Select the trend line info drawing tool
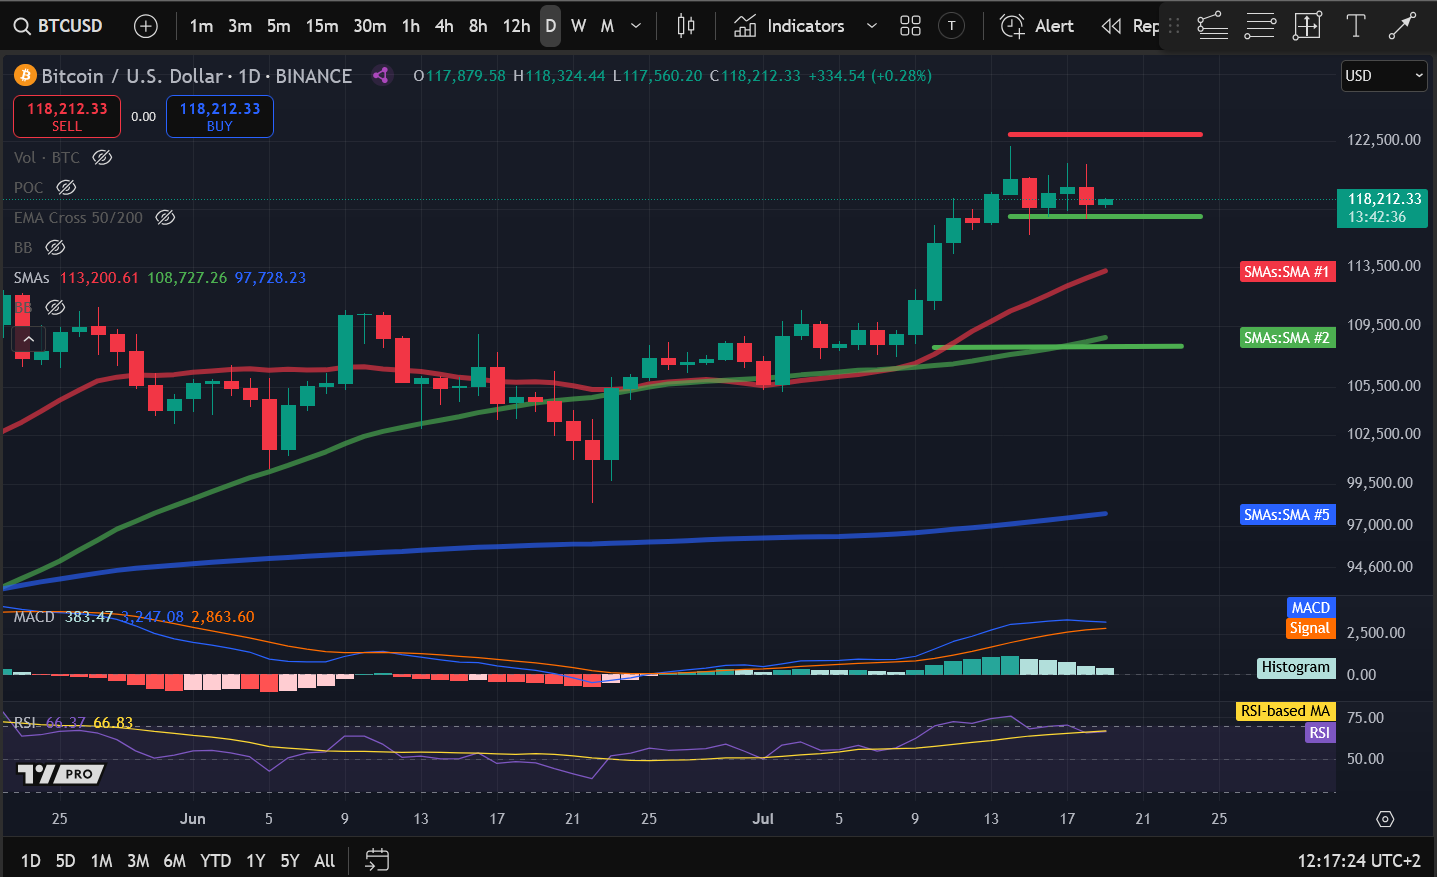Screen dimensions: 1437x877 pos(1212,26)
